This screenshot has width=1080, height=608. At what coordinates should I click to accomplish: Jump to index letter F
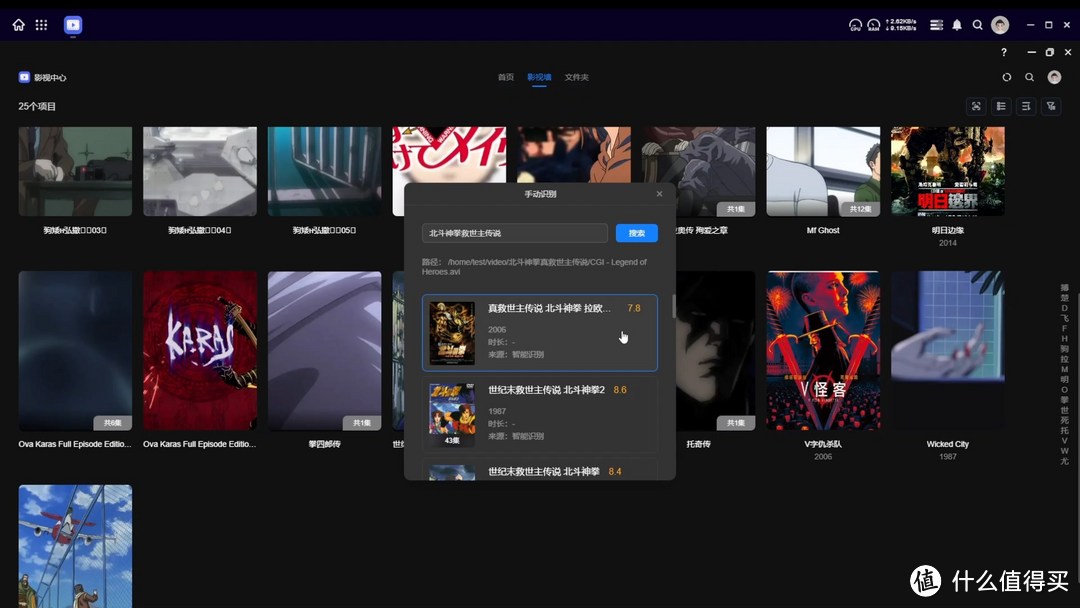point(1064,328)
